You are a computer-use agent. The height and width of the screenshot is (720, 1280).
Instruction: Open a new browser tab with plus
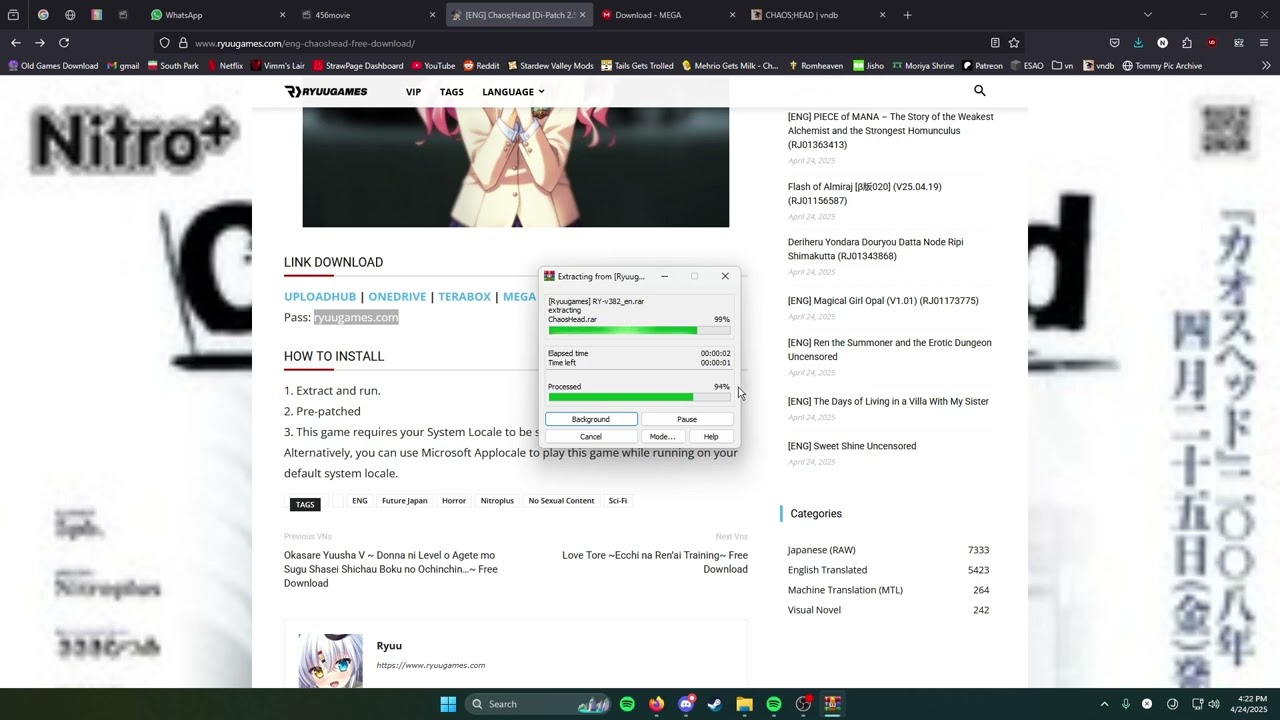pyautogui.click(x=908, y=15)
